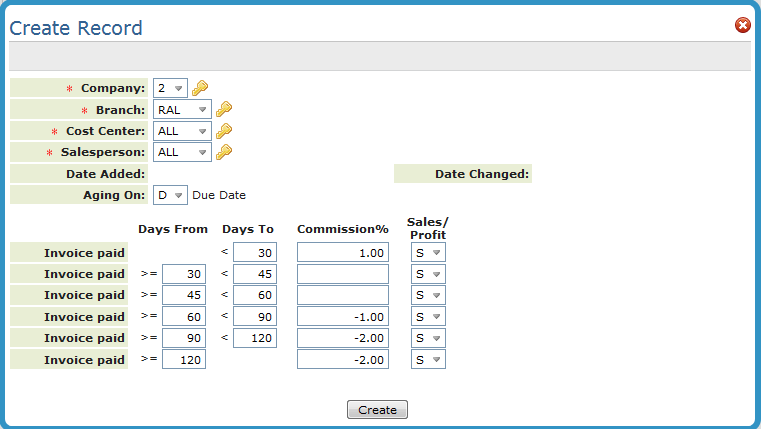The width and height of the screenshot is (761, 429).
Task: Expand the Salesperson dropdown showing ALL
Action: click(182, 152)
